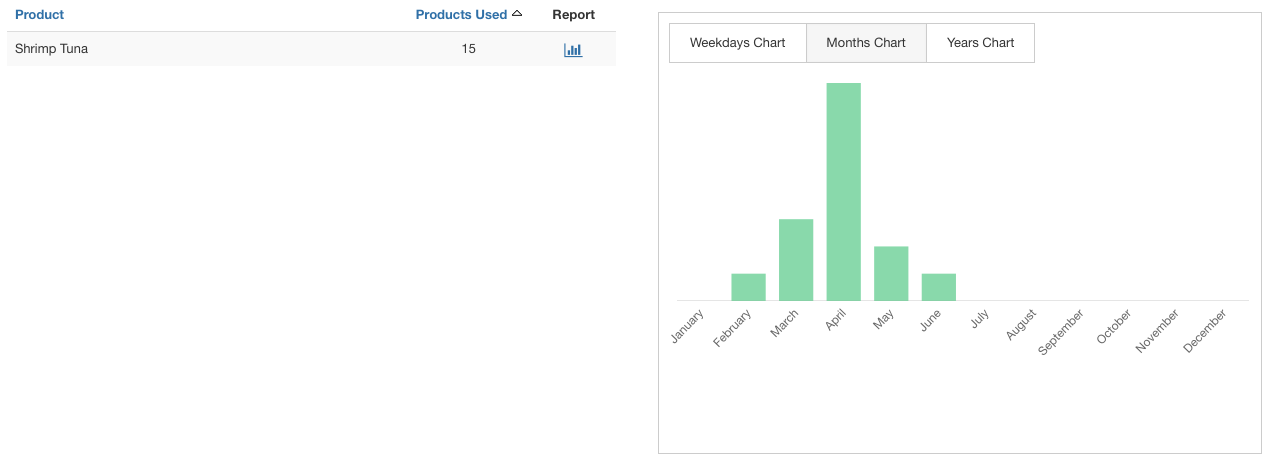Select the Shrimp Tuna product name
This screenshot has width=1274, height=467.
click(52, 49)
